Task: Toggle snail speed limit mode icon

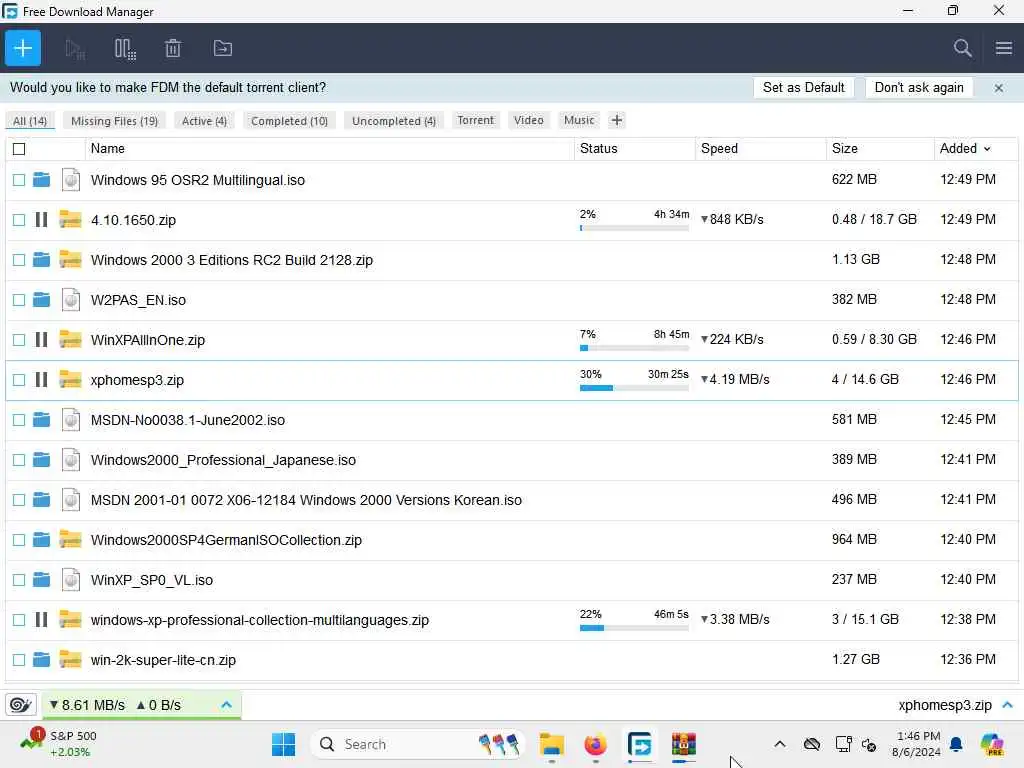Action: pyautogui.click(x=20, y=705)
